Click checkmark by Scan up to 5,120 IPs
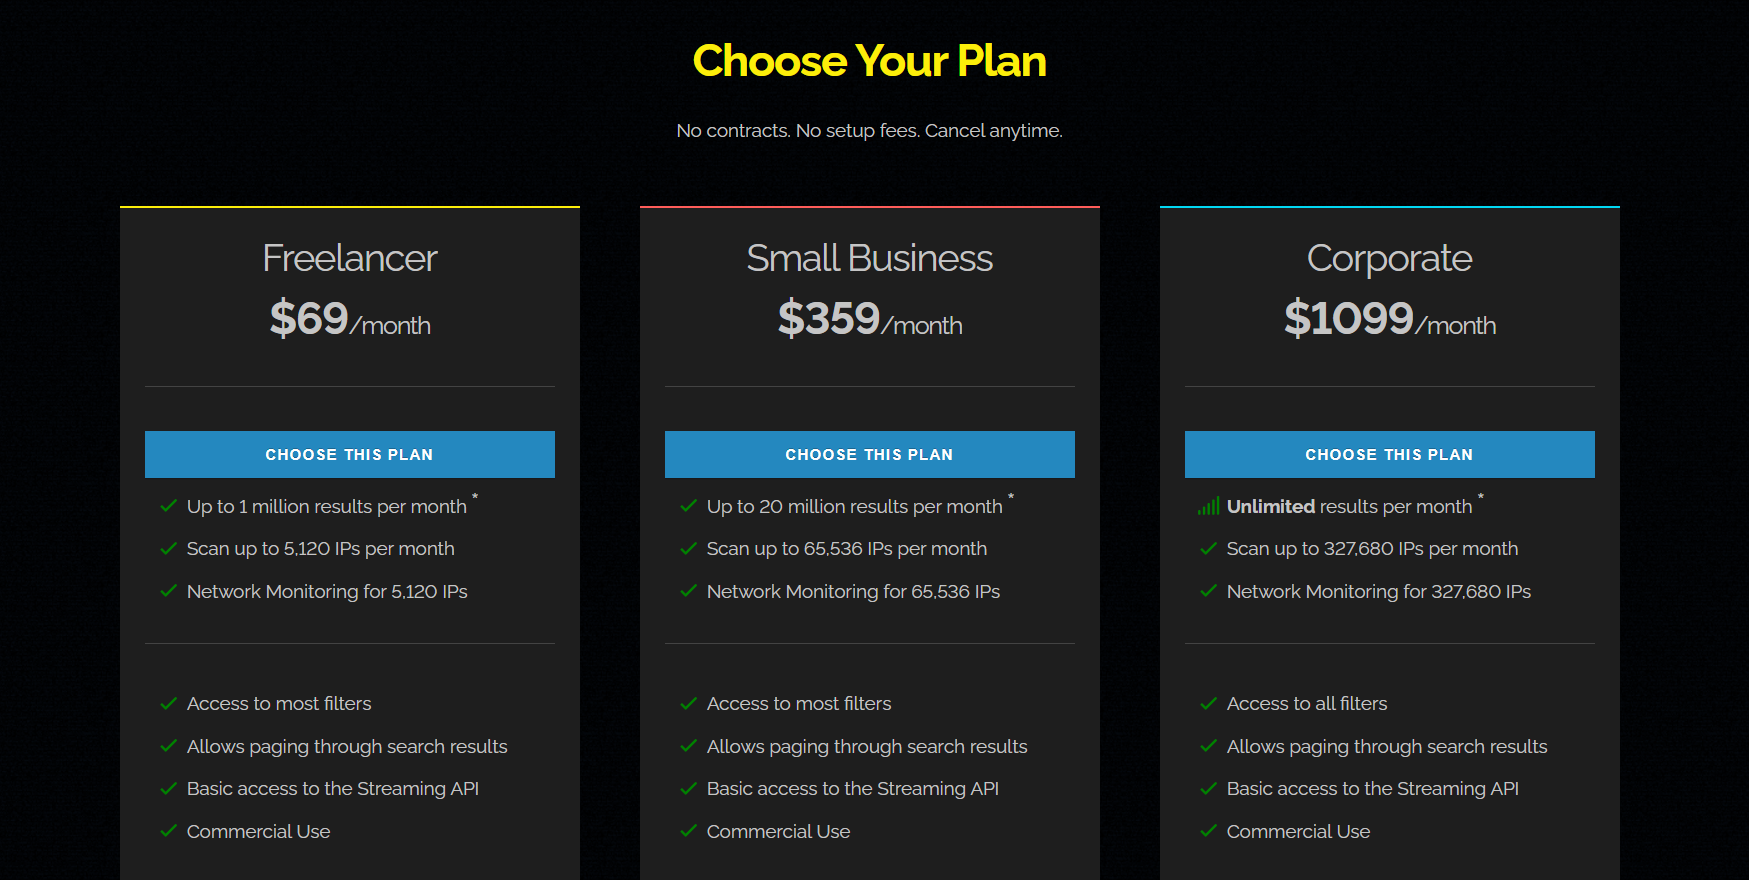 [169, 548]
